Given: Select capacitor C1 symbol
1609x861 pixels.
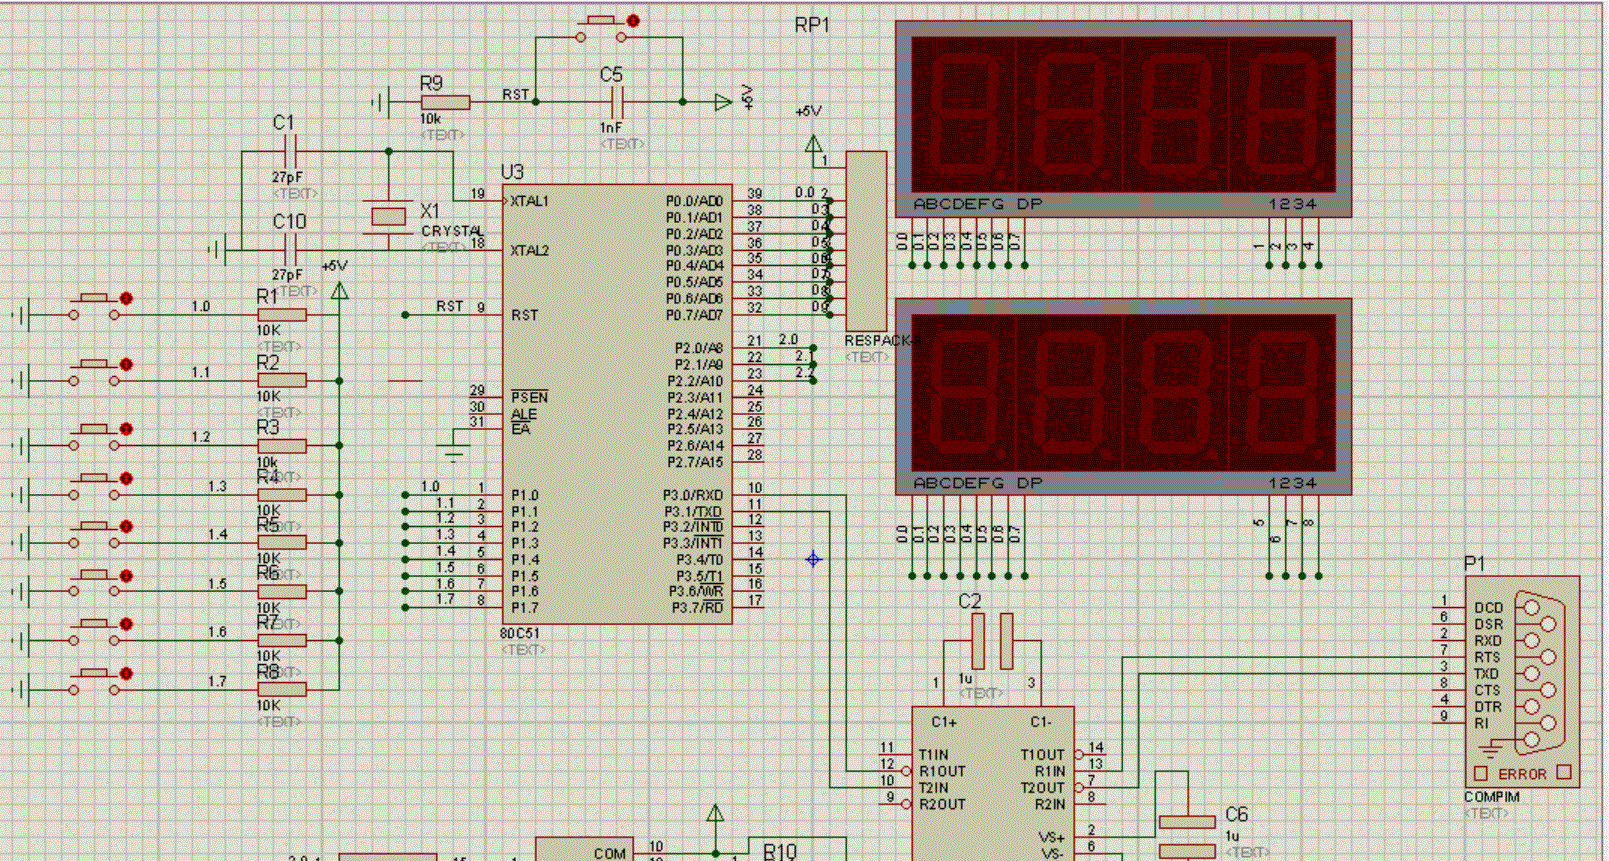Looking at the screenshot, I should pos(288,153).
